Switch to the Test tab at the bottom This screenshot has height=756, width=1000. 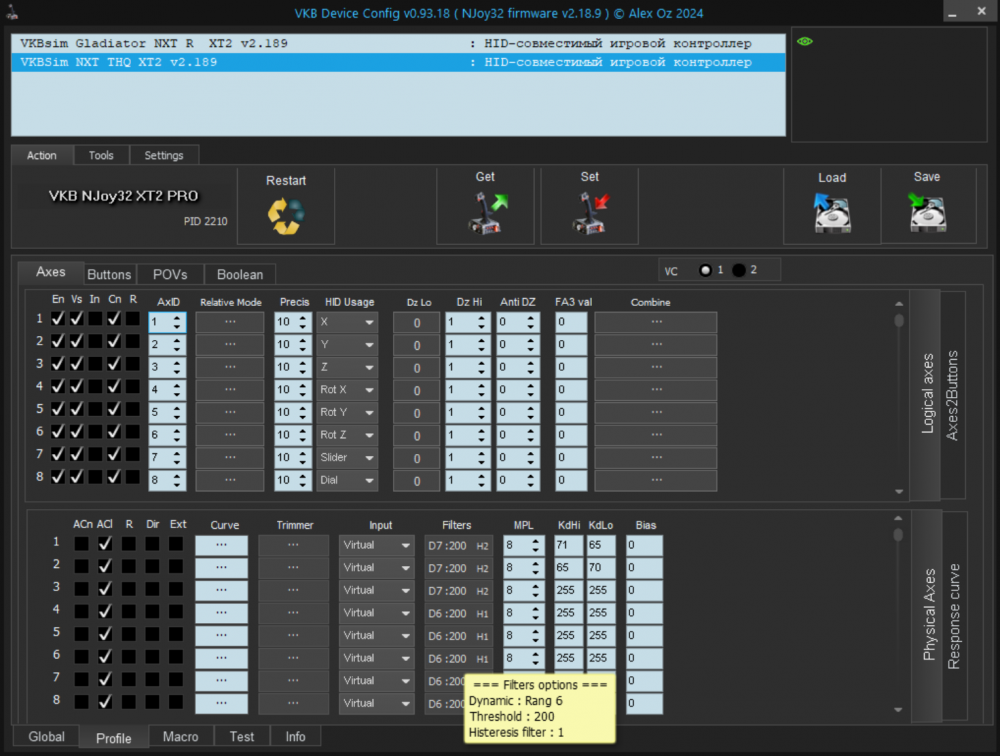[241, 736]
